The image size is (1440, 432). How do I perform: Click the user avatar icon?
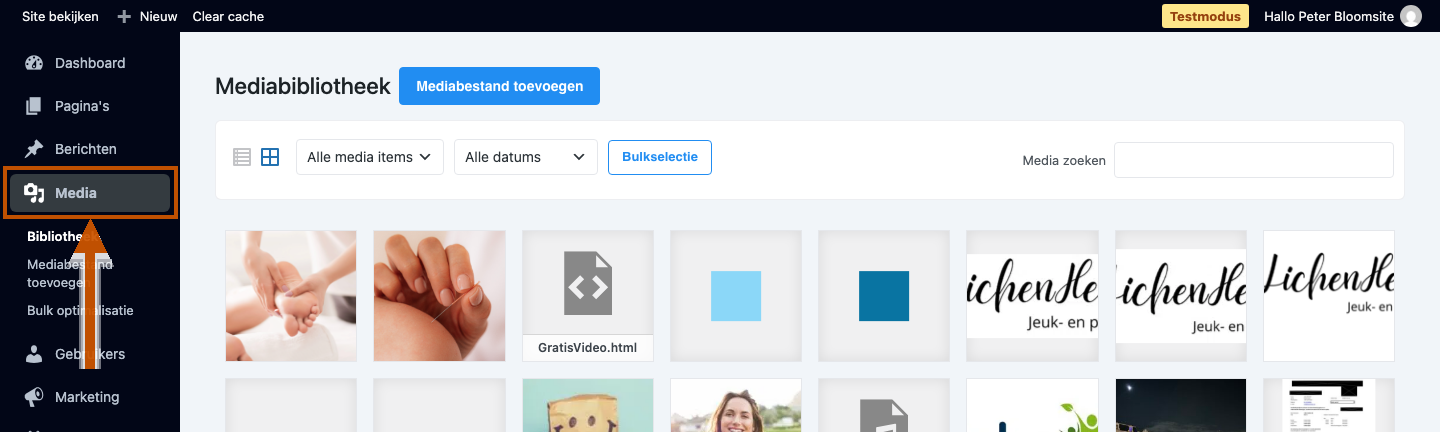(x=1411, y=16)
